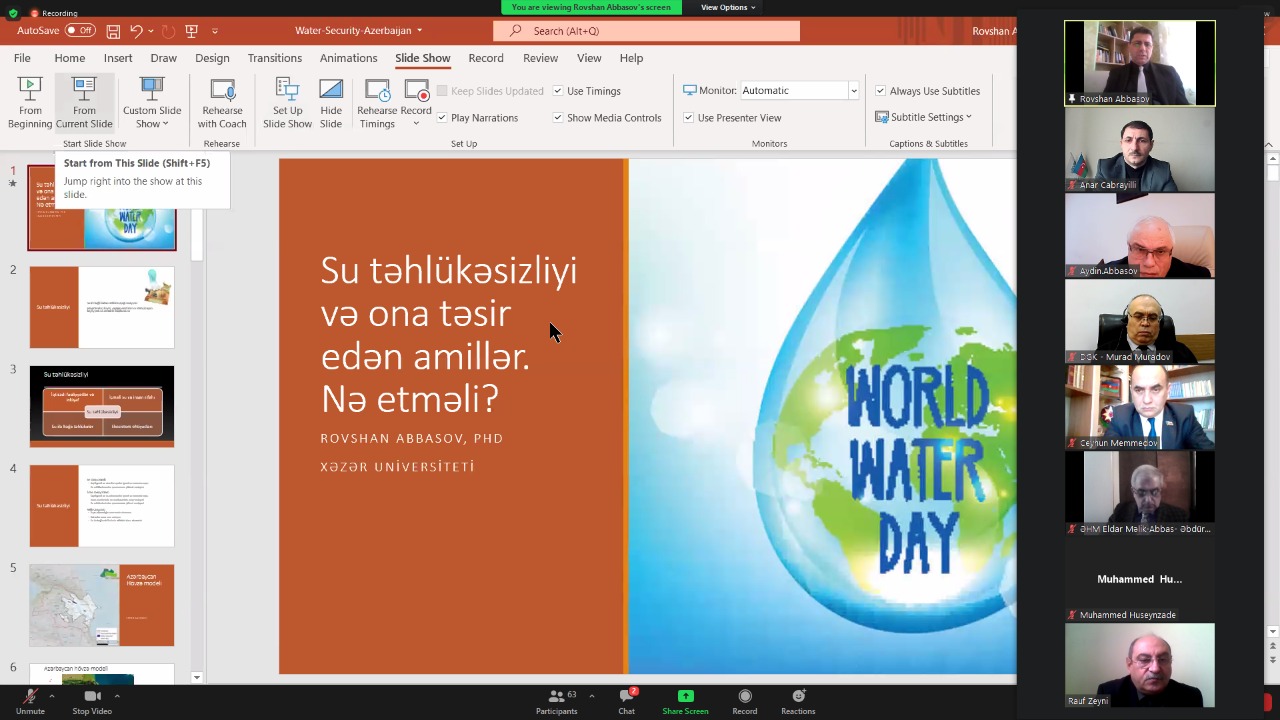The width and height of the screenshot is (1280, 720).
Task: Start slide show From Beginning
Action: click(x=30, y=103)
